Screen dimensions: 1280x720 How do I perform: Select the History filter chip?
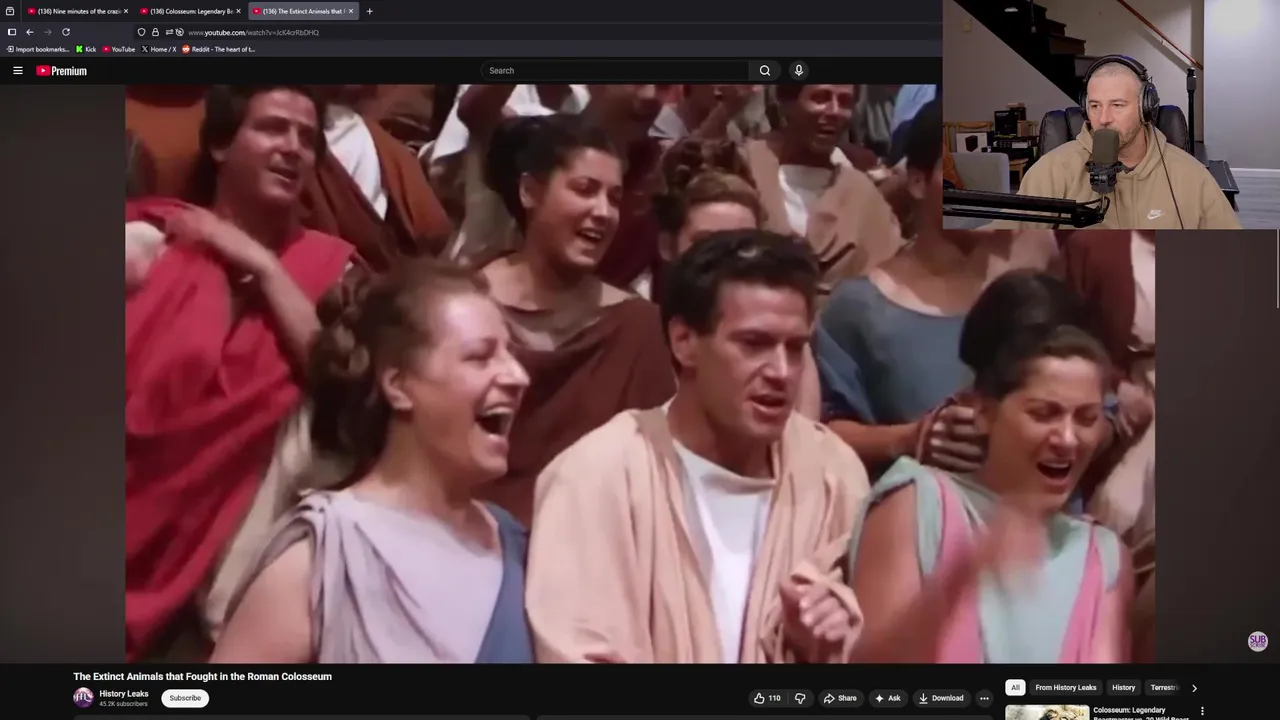click(1124, 687)
